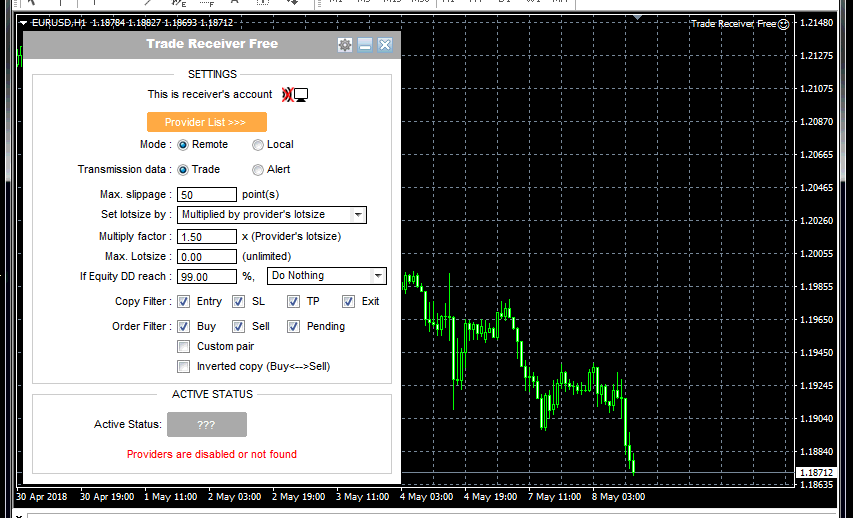This screenshot has height=518, width=853.
Task: Enable Inverted copy (Buy<-->Sell)
Action: pyautogui.click(x=183, y=367)
